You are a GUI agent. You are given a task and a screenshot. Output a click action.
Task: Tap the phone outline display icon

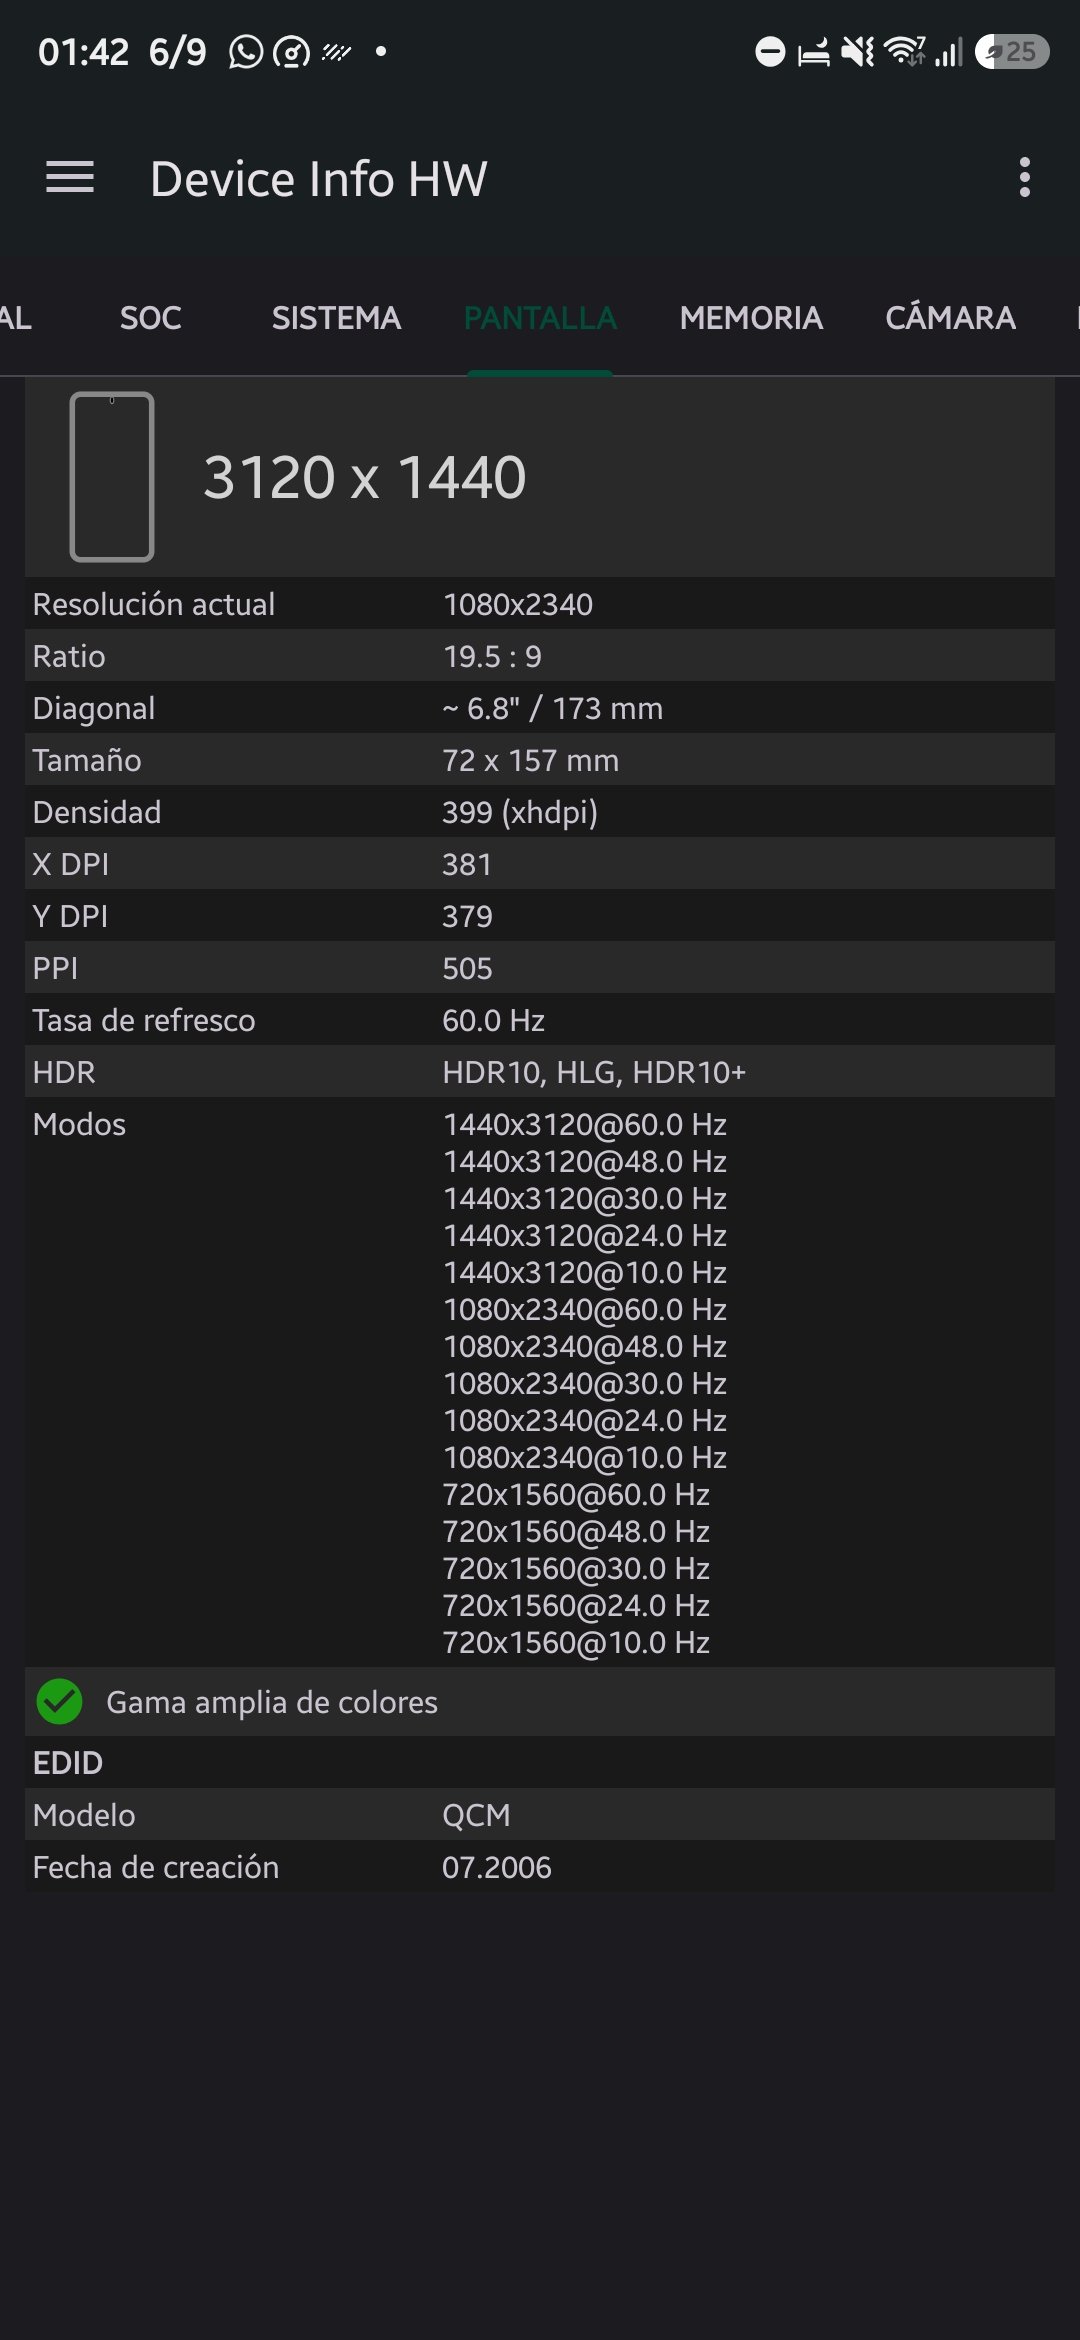[x=112, y=477]
